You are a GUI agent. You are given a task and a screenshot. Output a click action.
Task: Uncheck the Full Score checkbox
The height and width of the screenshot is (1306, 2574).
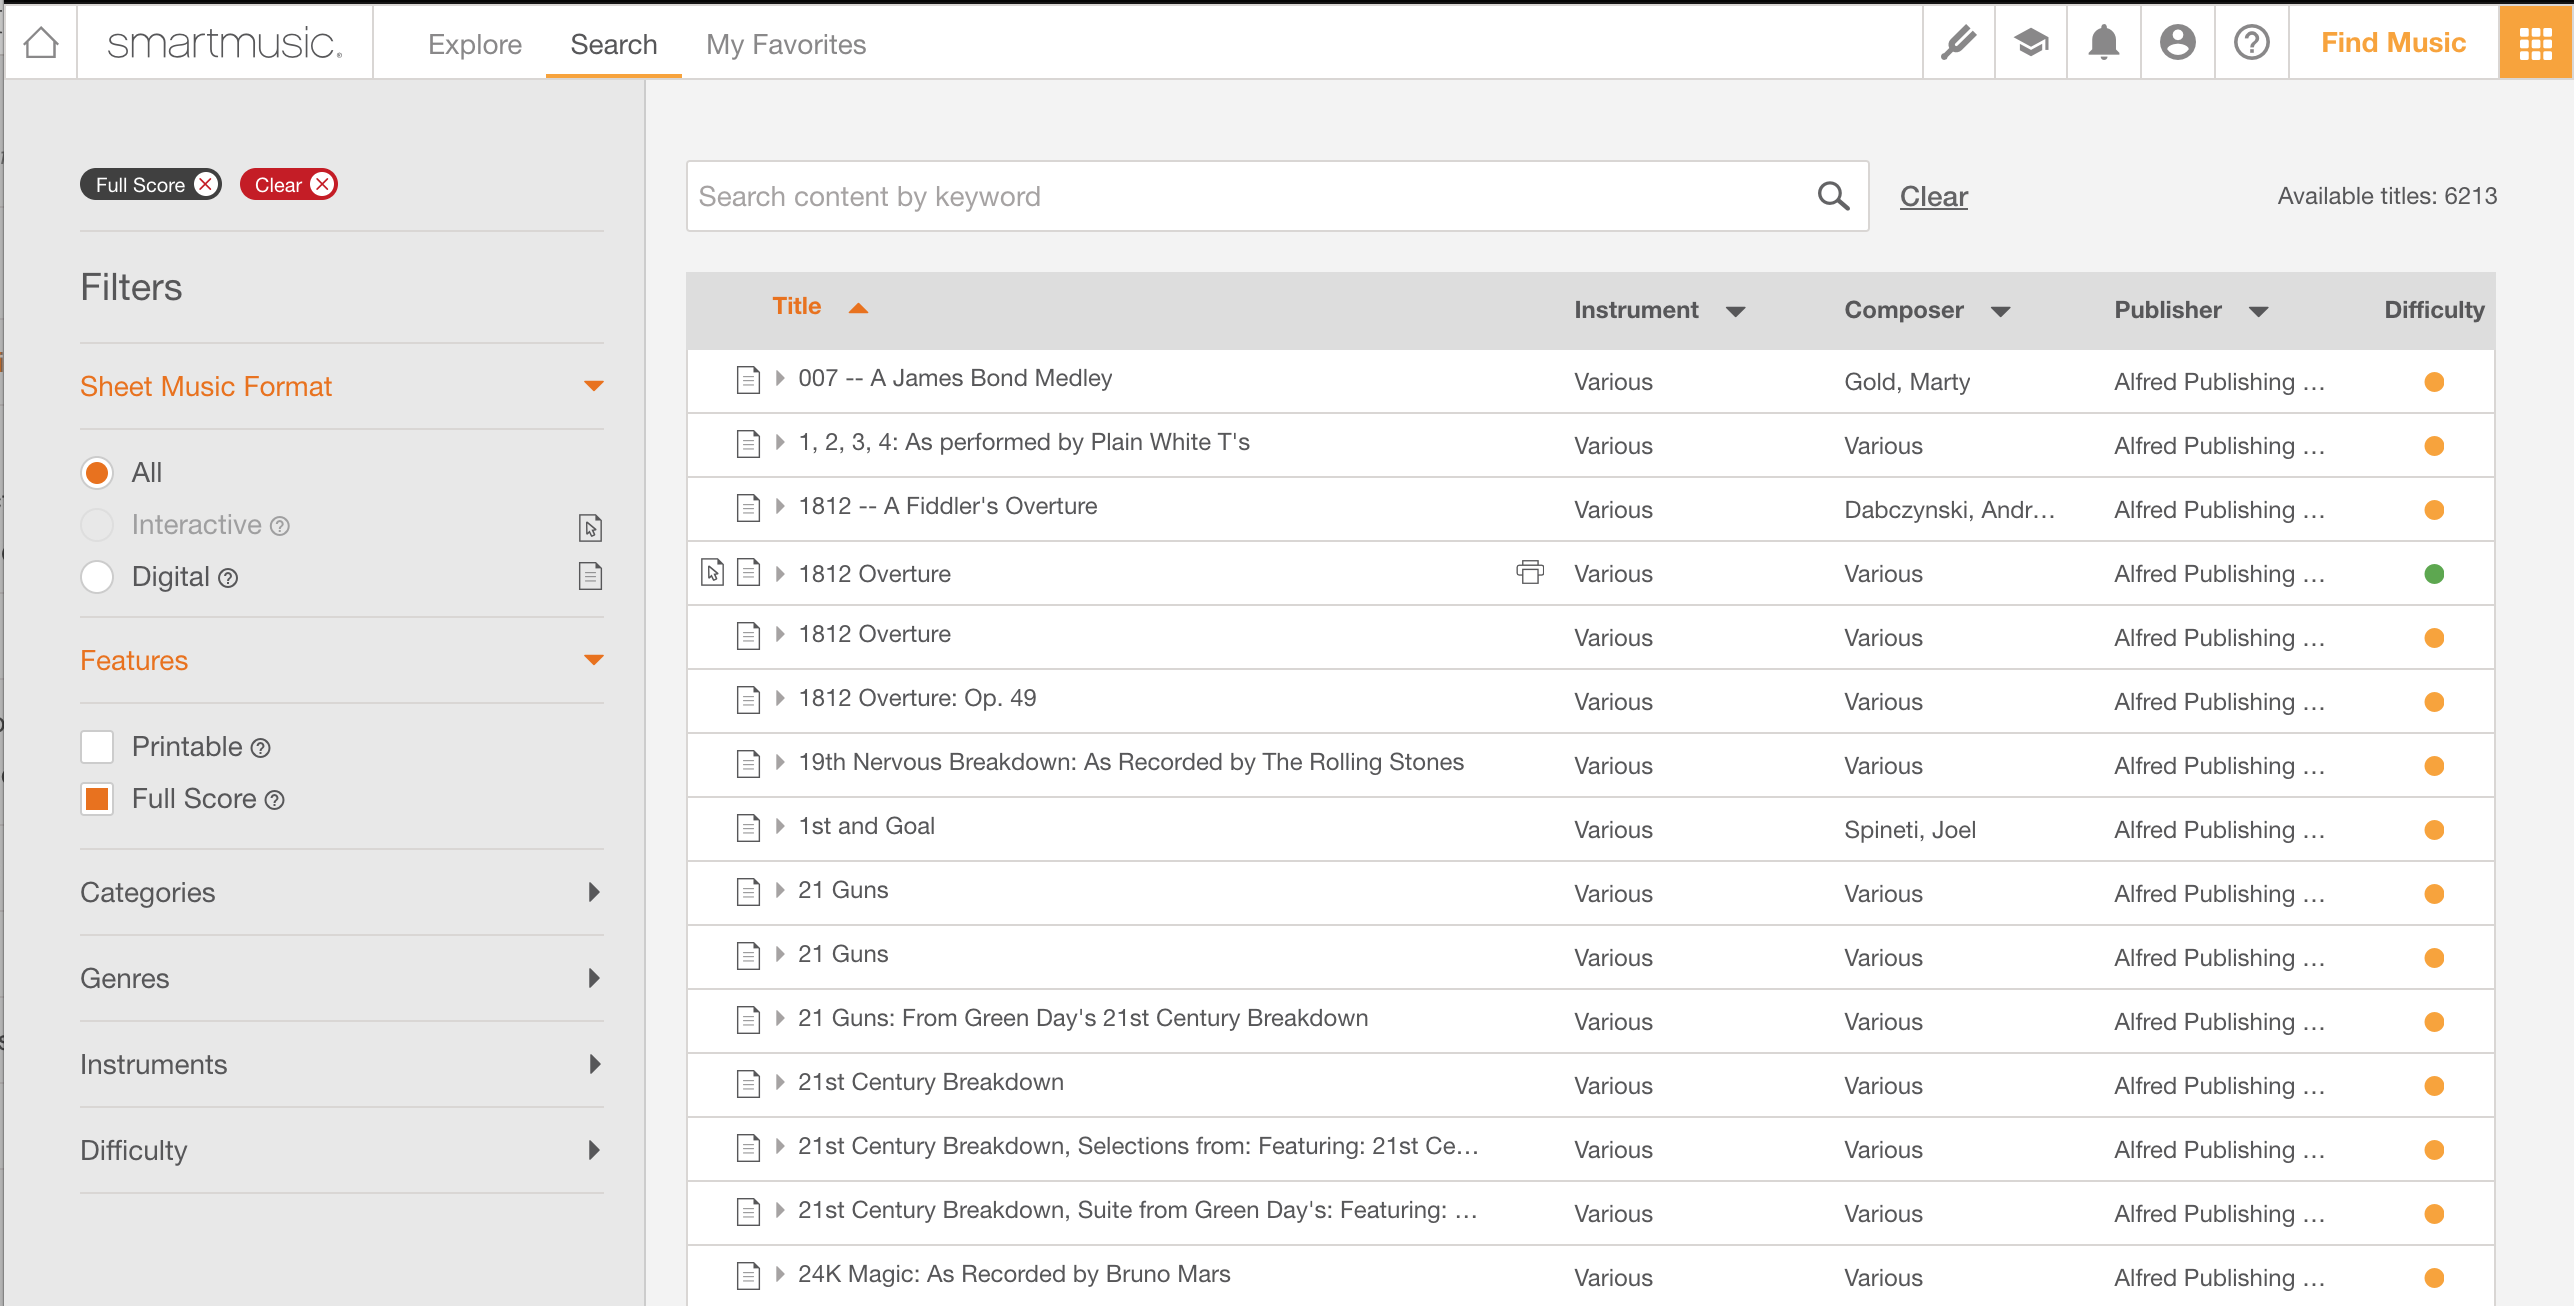pyautogui.click(x=97, y=799)
